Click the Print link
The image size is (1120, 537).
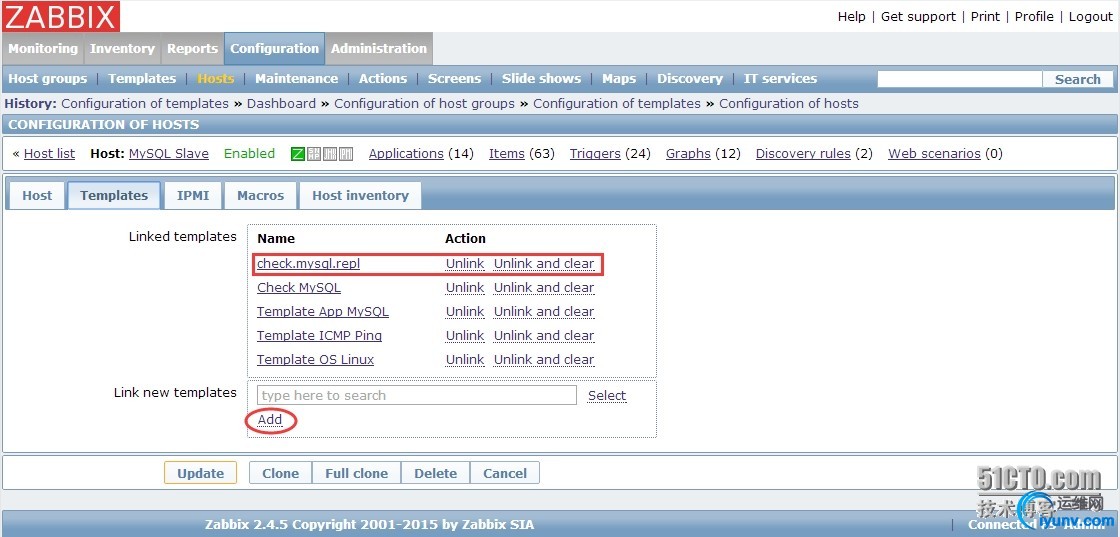[x=985, y=16]
